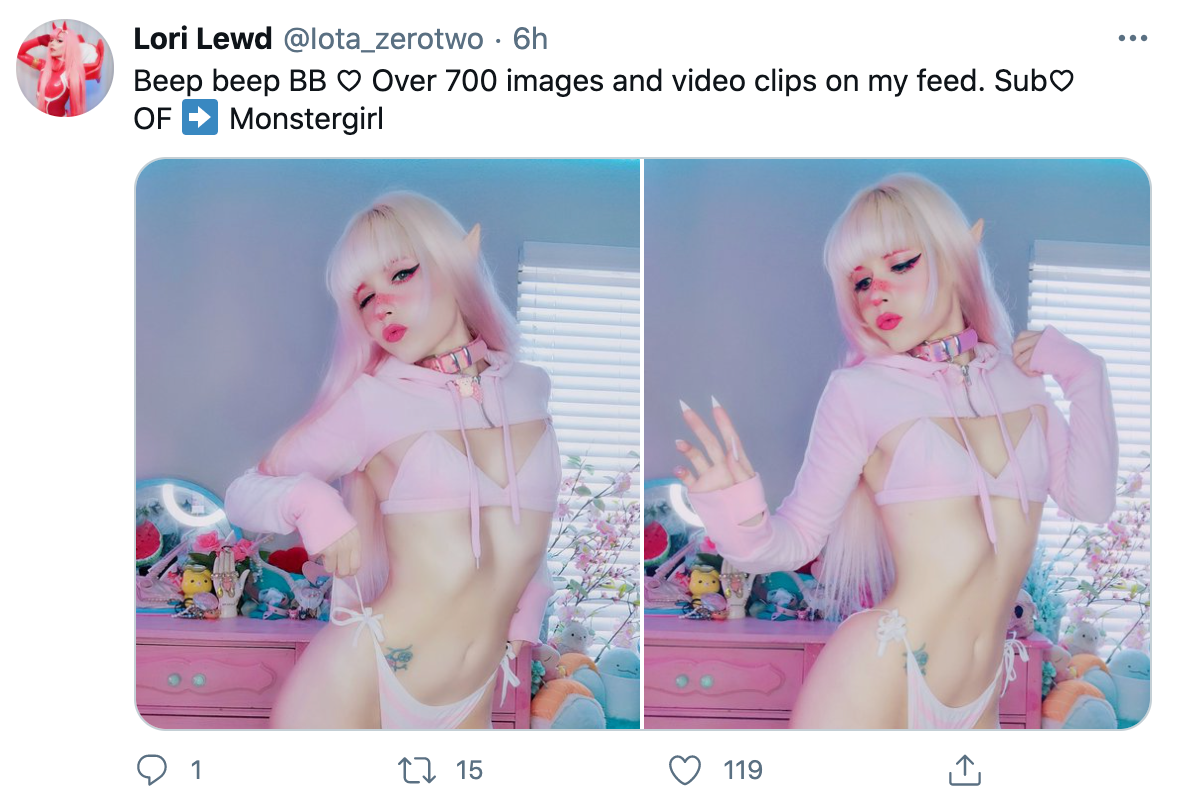Visit the Lori Lewd display name link

click(202, 39)
